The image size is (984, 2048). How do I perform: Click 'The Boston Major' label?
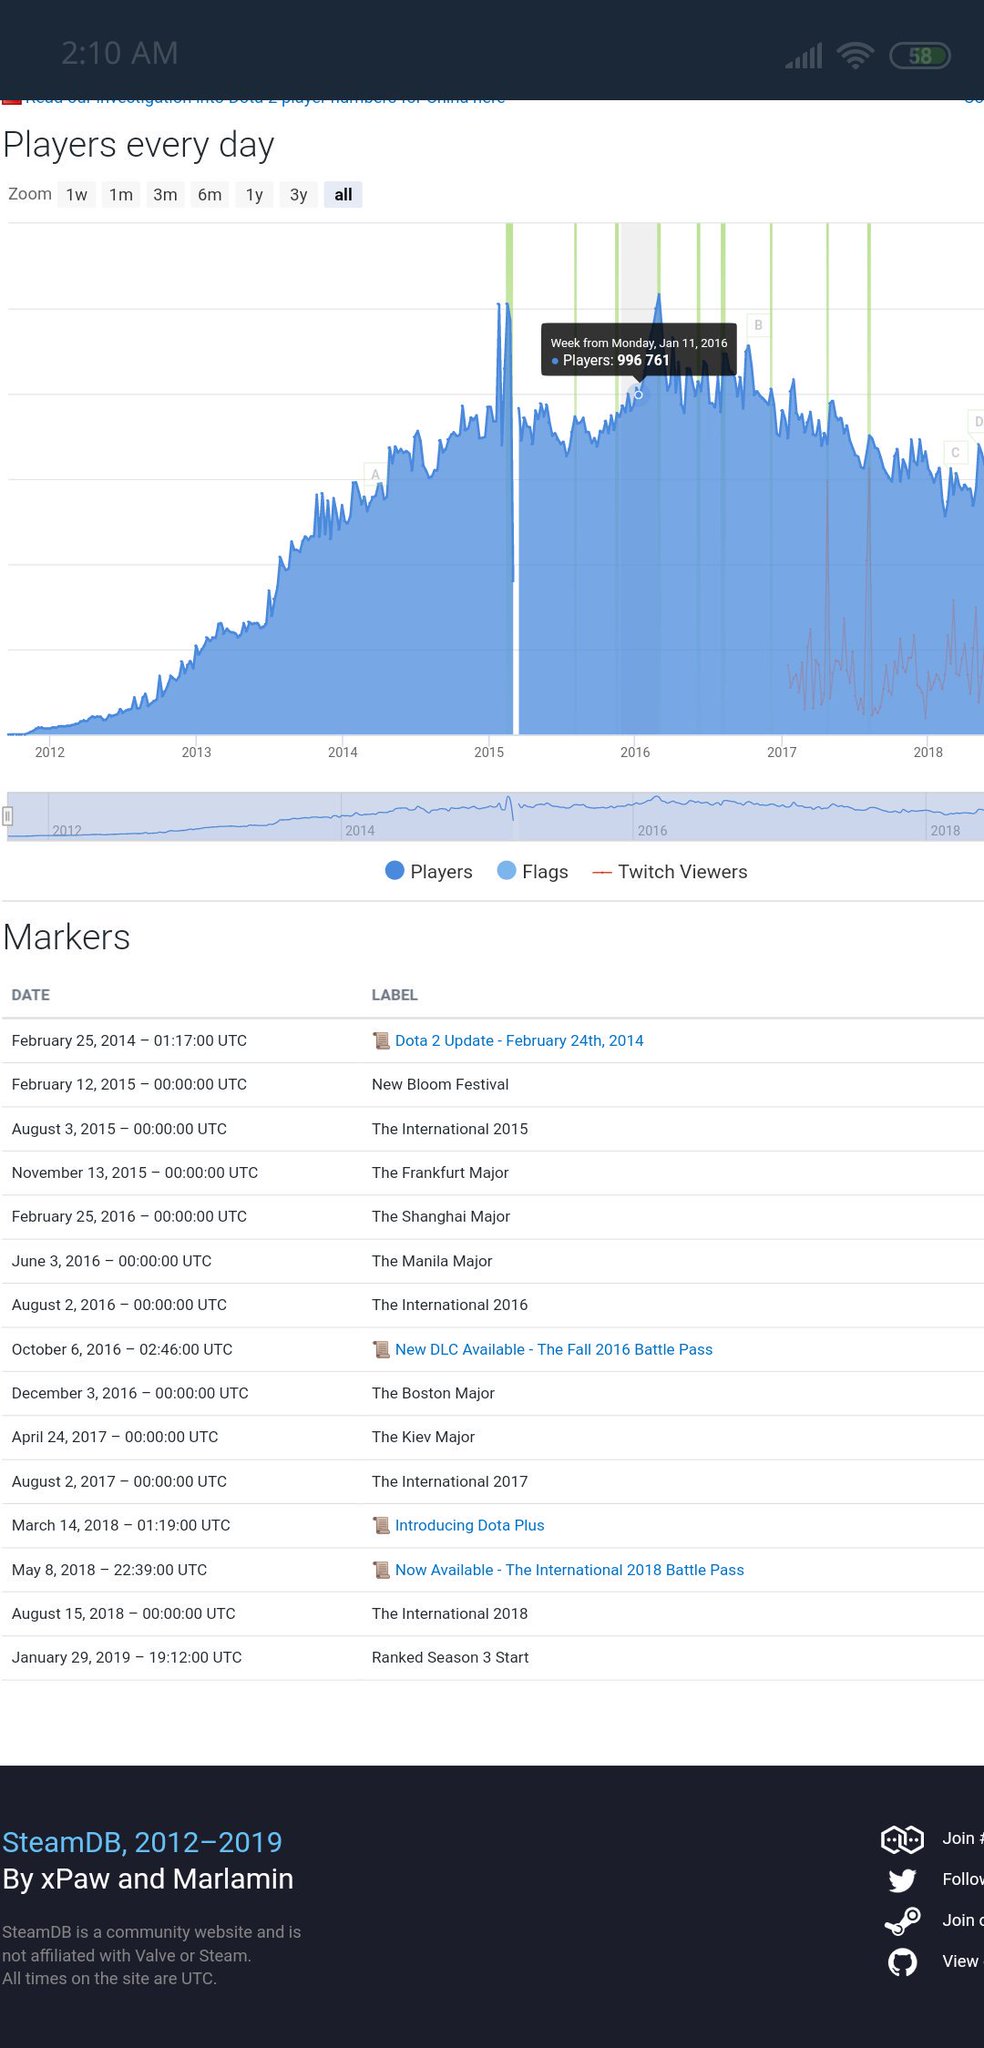tap(433, 1393)
